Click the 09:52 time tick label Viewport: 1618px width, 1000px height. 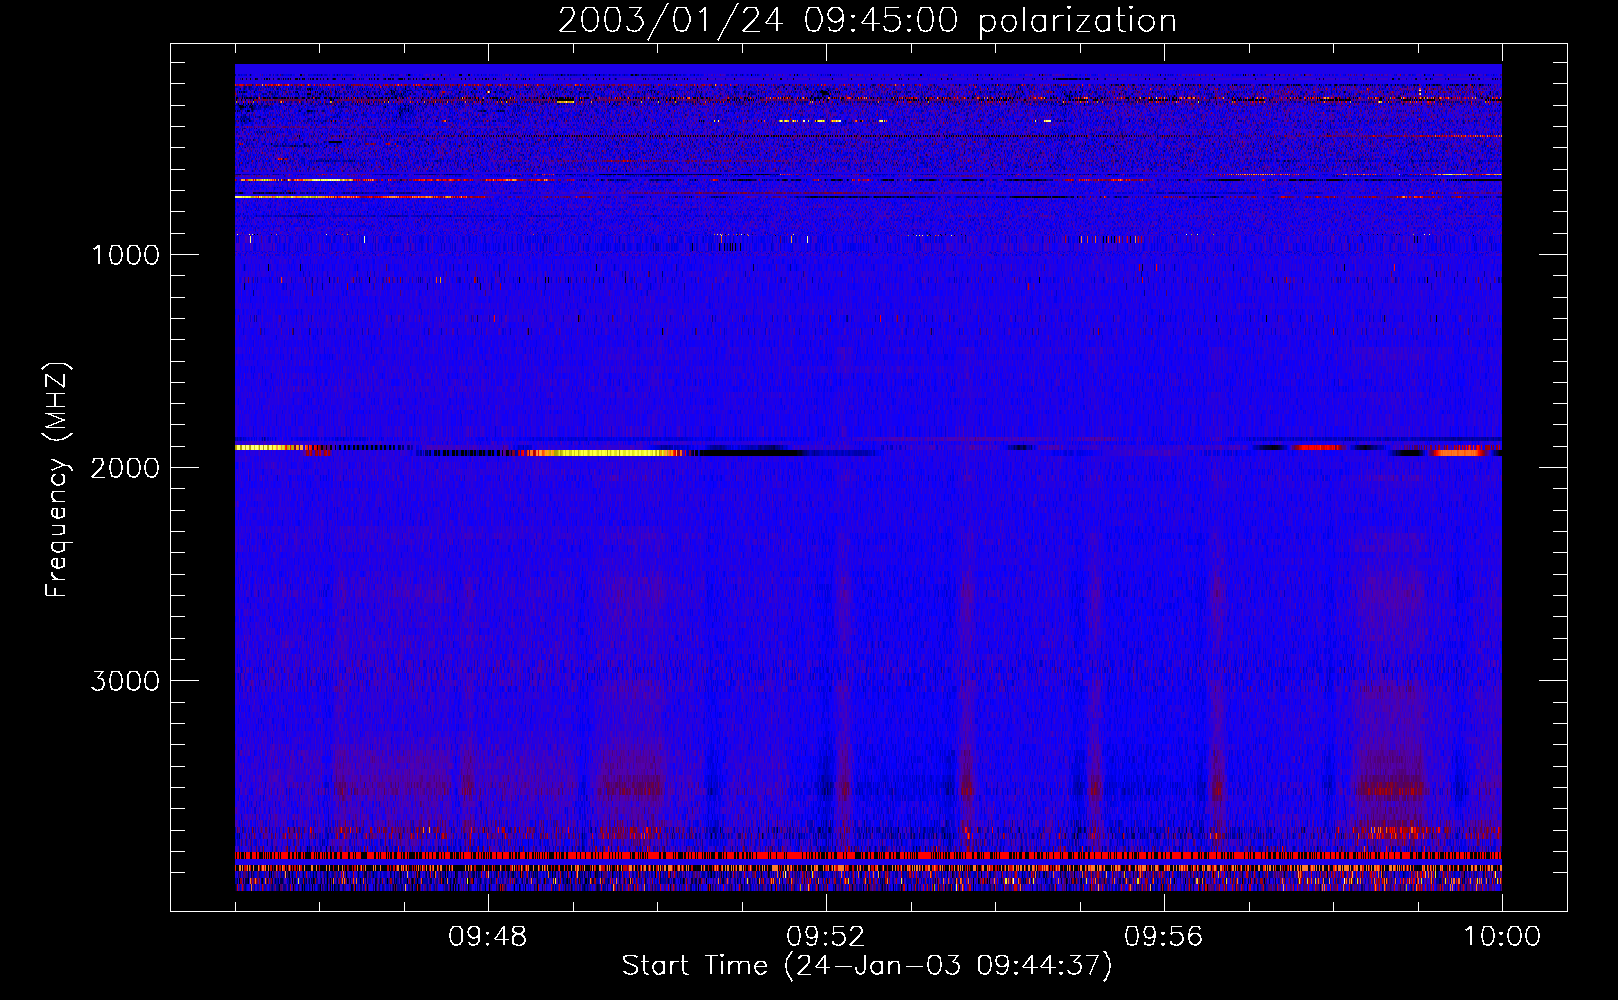[825, 937]
